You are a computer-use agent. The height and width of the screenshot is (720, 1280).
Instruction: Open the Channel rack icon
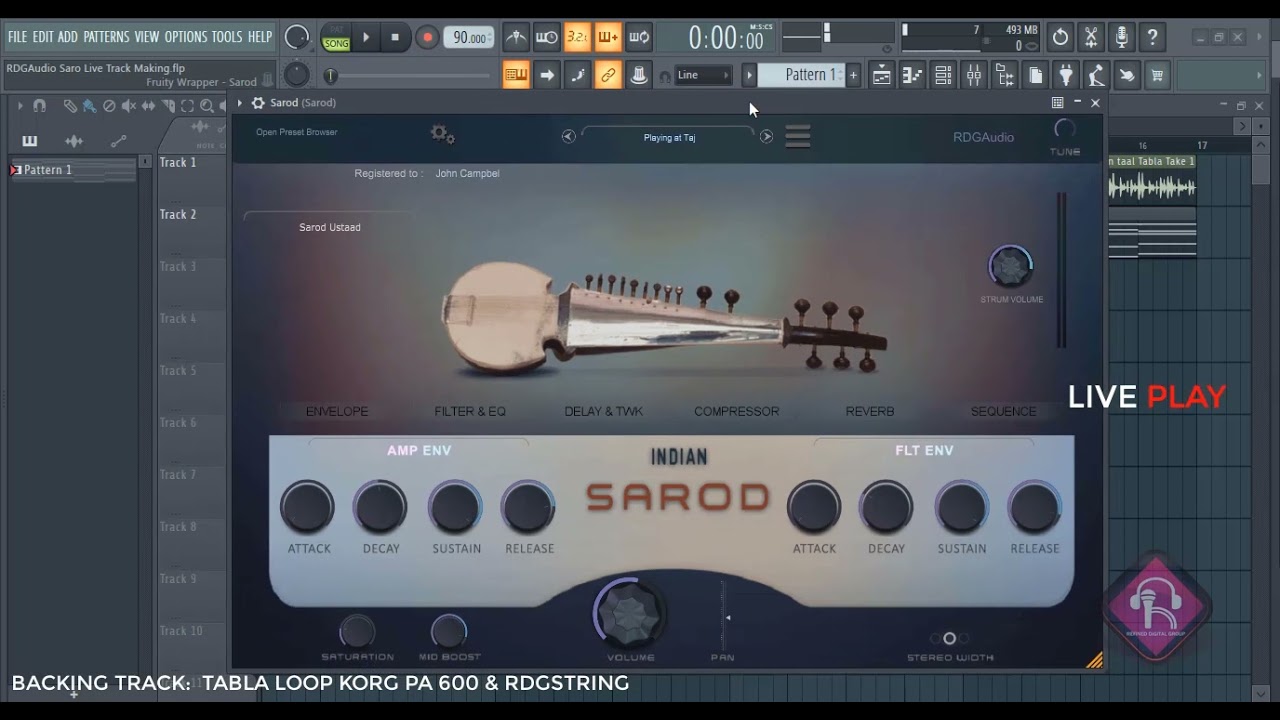point(943,75)
